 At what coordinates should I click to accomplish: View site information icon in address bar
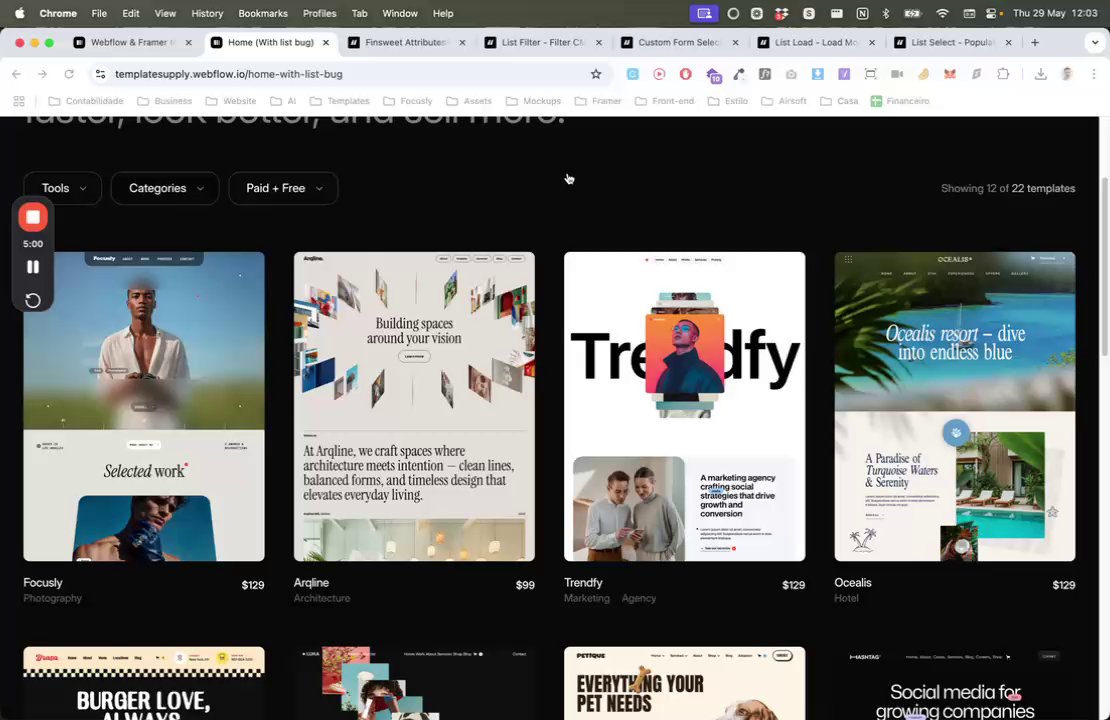101,74
